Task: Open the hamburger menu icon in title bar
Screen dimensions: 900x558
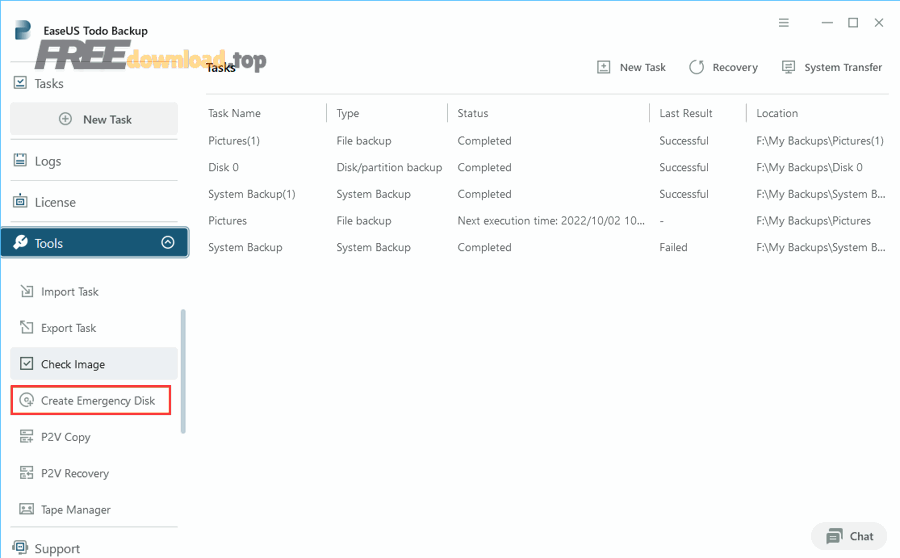Action: point(783,23)
